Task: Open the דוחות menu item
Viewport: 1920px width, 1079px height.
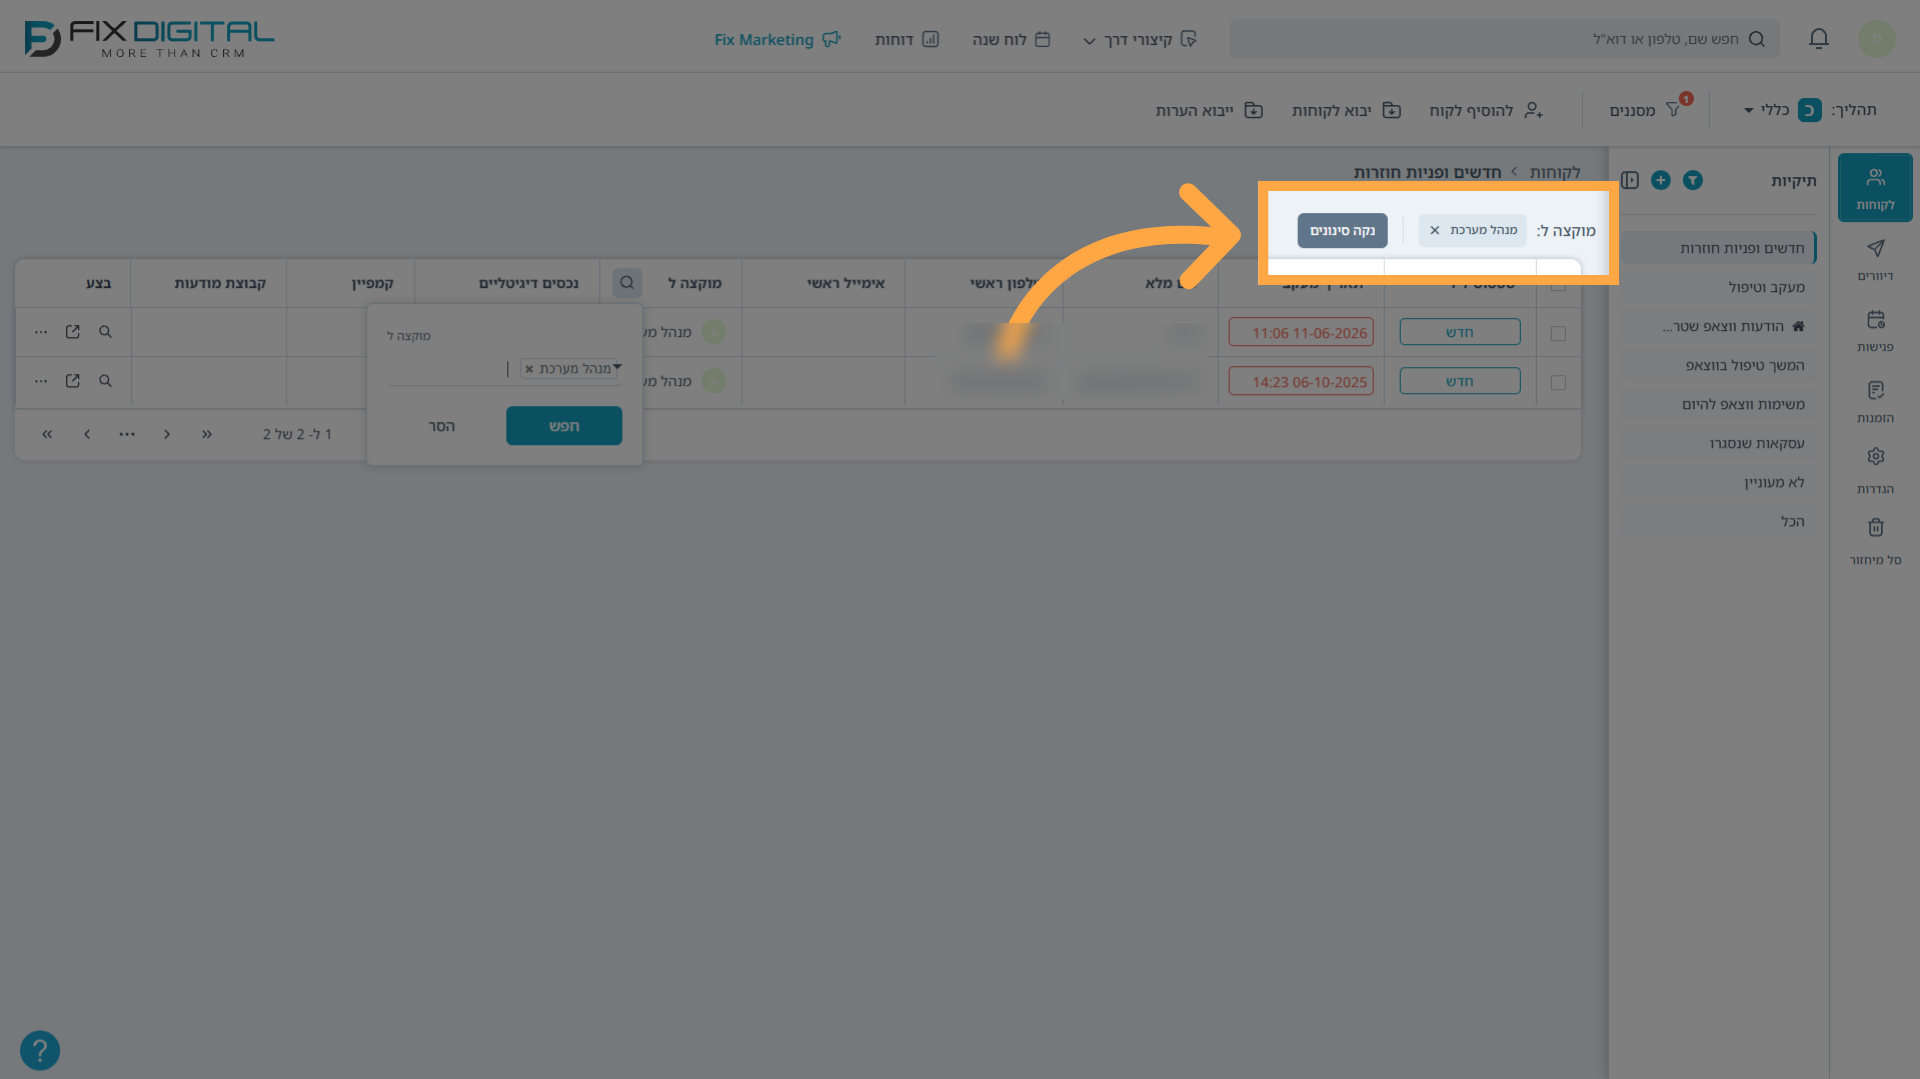Action: pos(907,40)
